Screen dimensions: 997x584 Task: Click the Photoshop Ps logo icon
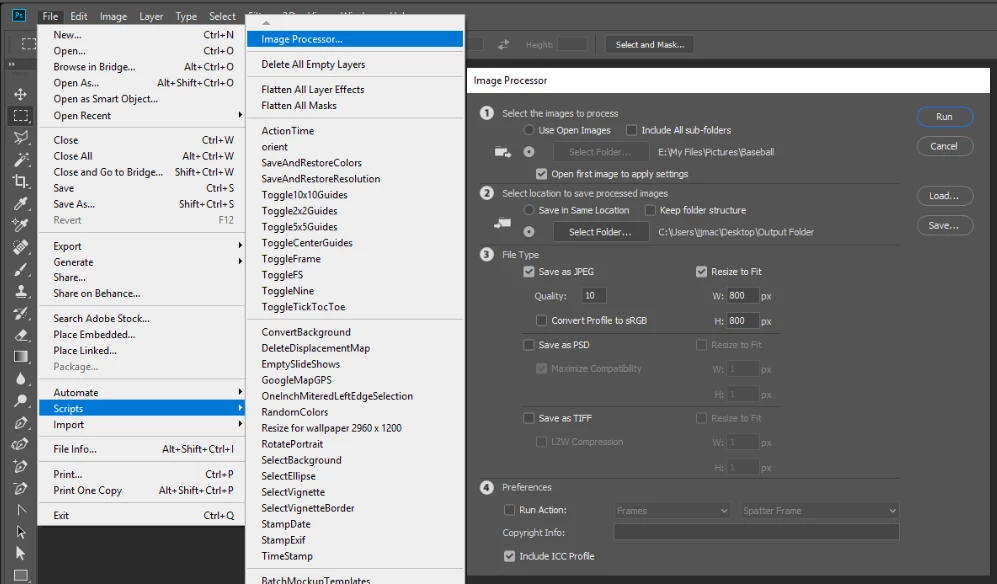click(x=19, y=15)
